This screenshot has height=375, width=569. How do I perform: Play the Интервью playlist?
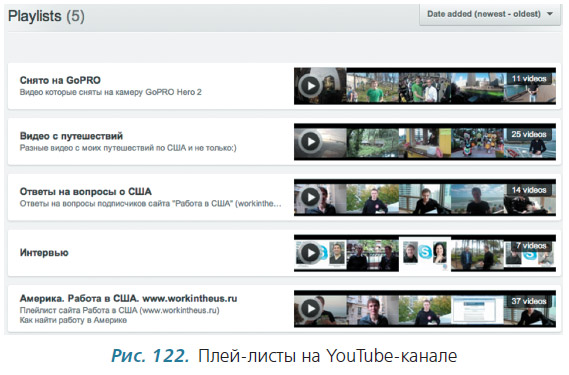pos(311,253)
